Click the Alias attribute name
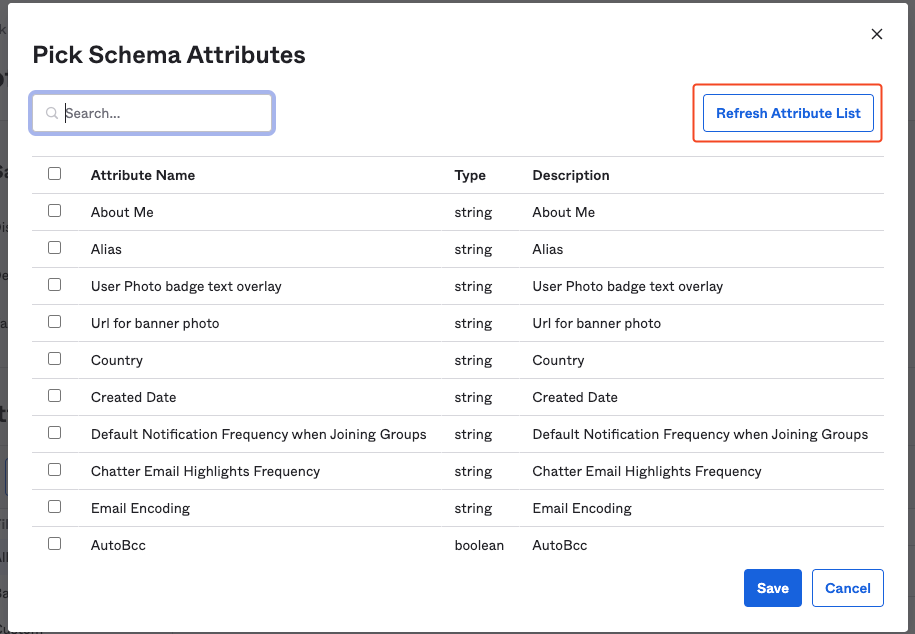The image size is (915, 634). (106, 249)
